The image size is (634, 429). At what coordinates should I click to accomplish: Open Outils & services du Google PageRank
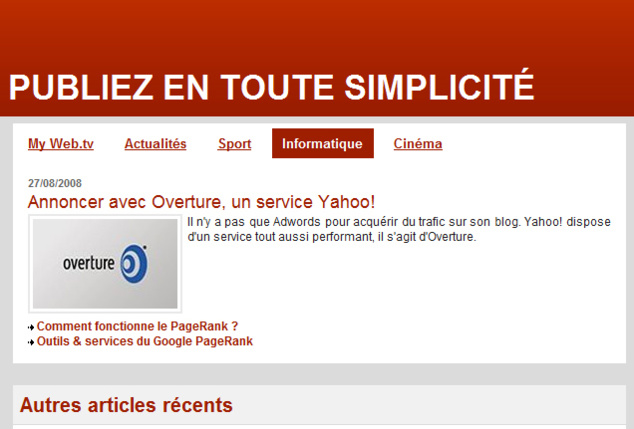tap(145, 341)
